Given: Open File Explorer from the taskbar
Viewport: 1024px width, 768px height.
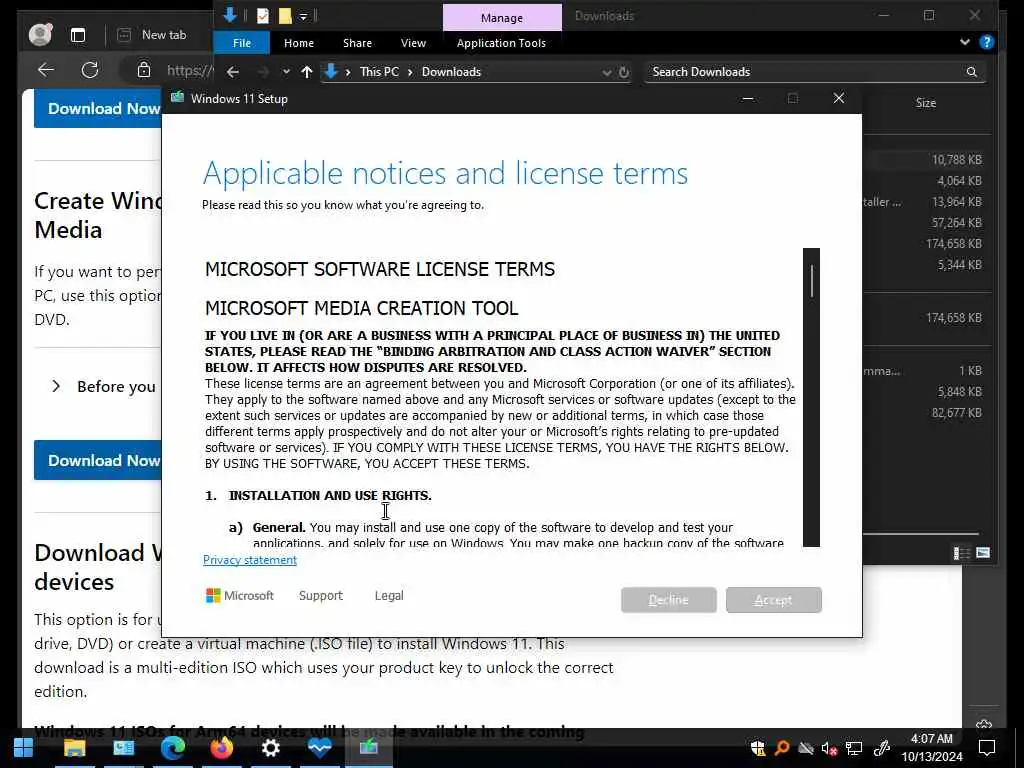Looking at the screenshot, I should (74, 747).
